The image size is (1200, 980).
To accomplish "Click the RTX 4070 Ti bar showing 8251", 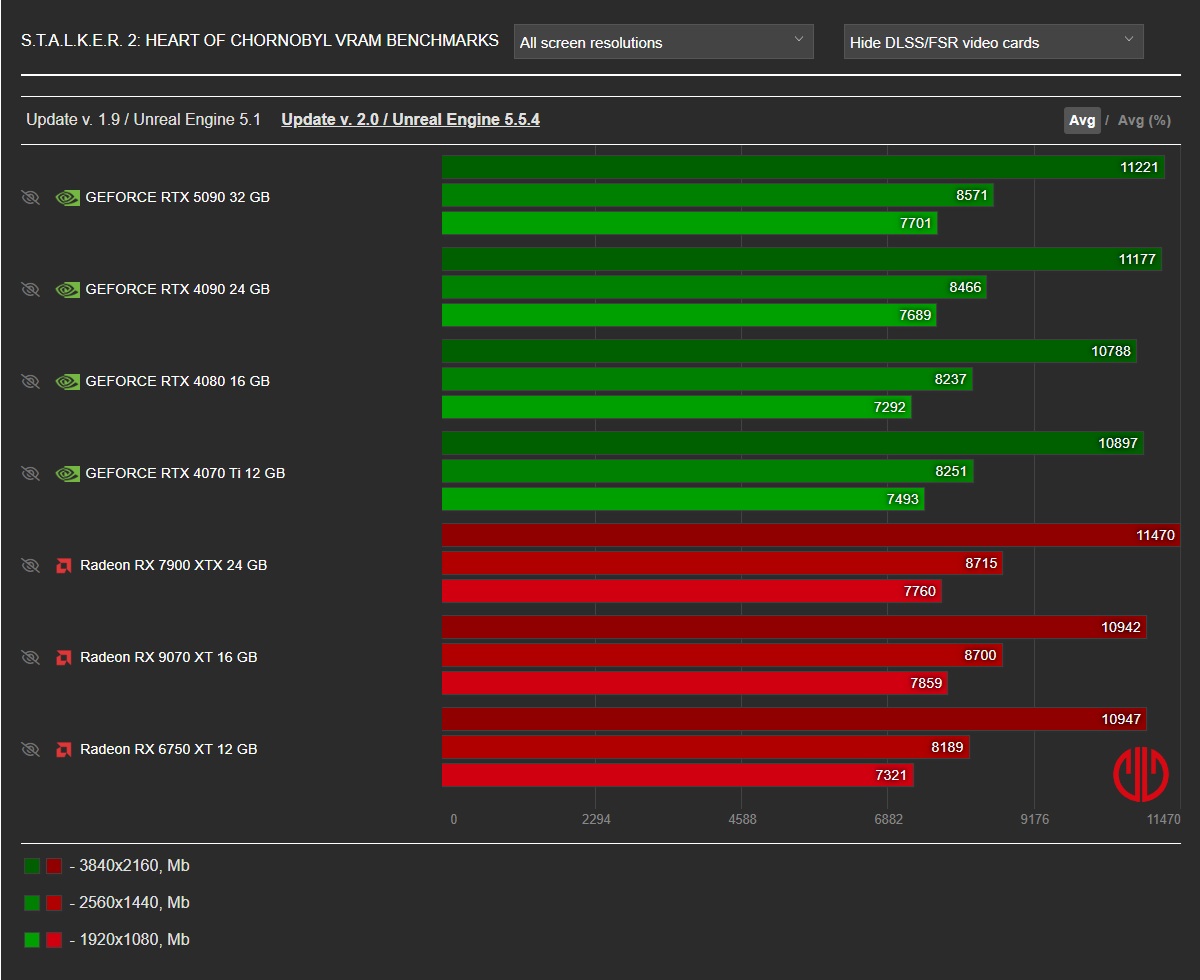I will [x=707, y=471].
